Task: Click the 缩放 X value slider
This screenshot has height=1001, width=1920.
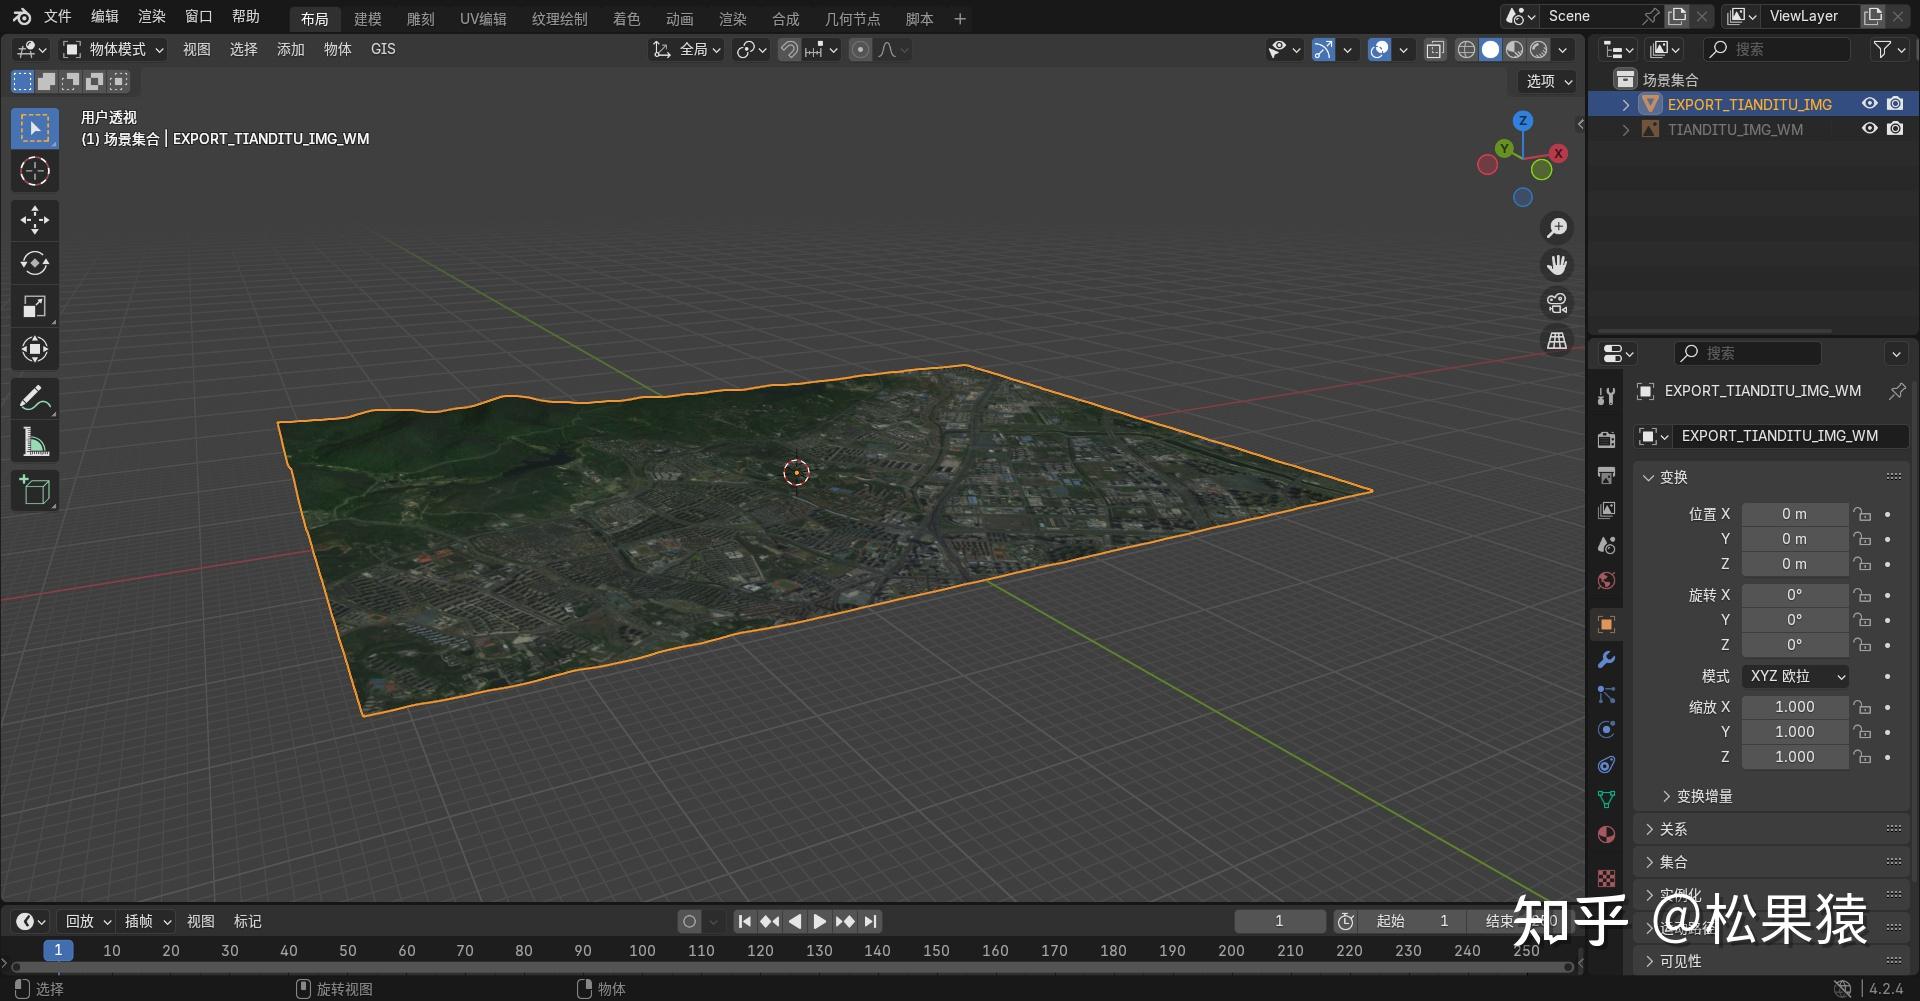Action: 1794,707
